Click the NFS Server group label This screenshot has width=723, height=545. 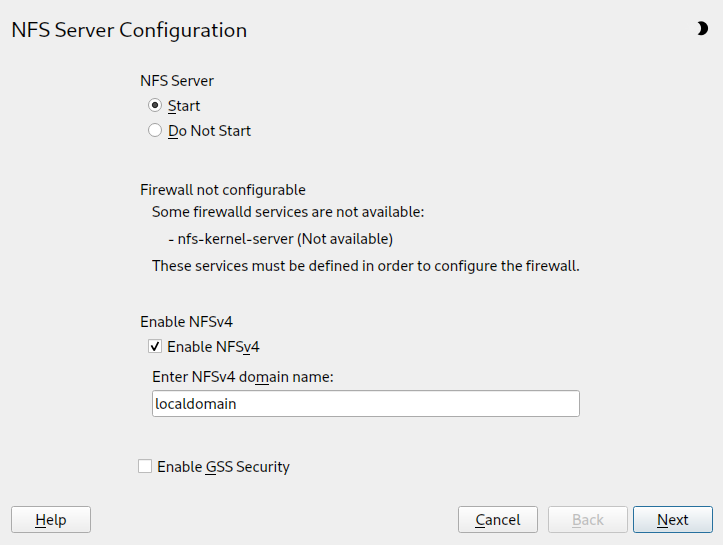(177, 81)
